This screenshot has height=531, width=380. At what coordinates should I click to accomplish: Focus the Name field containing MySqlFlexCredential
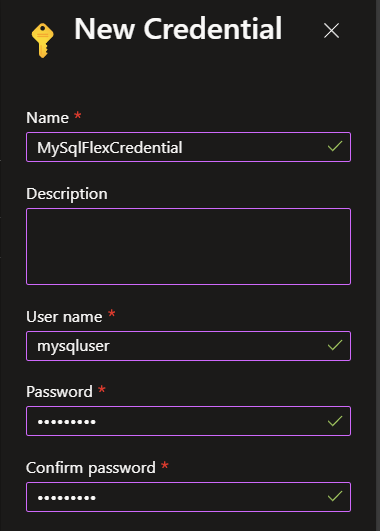(x=188, y=147)
